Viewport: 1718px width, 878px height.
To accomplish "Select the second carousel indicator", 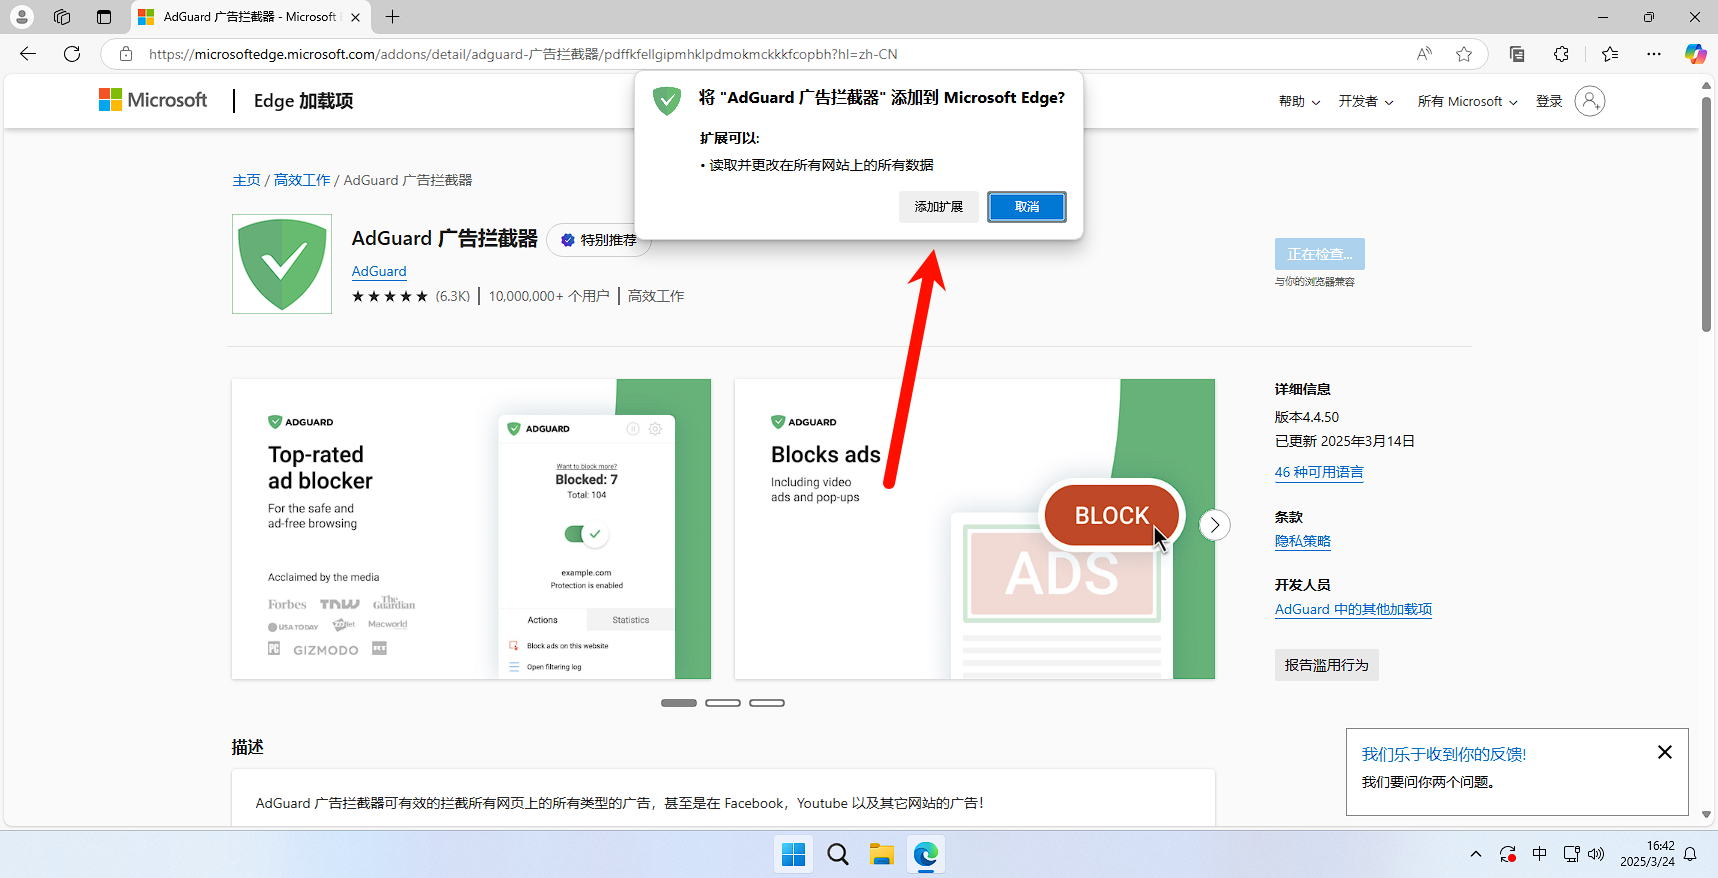I will point(723,703).
